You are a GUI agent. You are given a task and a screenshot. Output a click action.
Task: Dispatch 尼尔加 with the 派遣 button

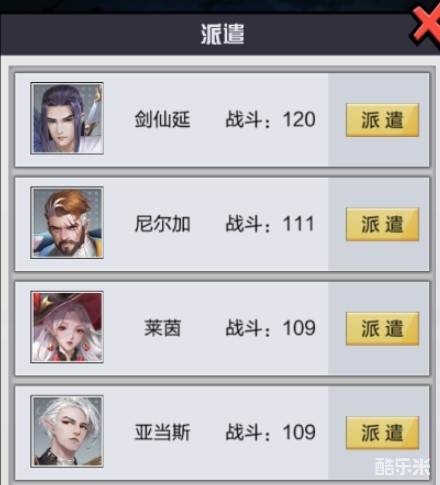point(382,224)
